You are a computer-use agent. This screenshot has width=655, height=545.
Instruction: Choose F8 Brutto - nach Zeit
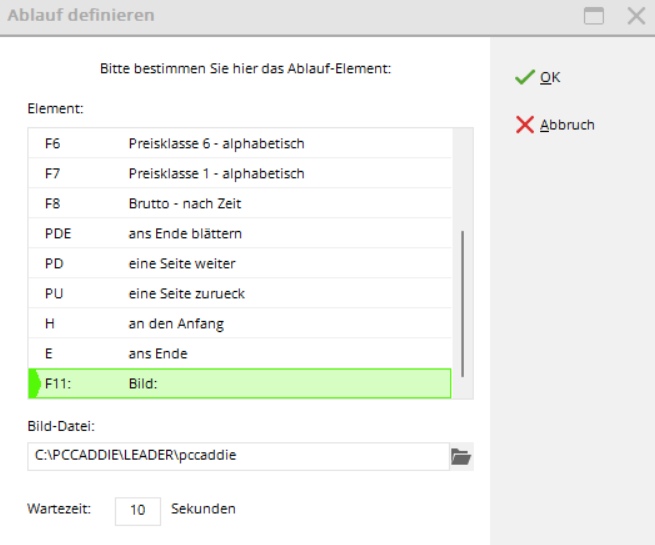[185, 203]
